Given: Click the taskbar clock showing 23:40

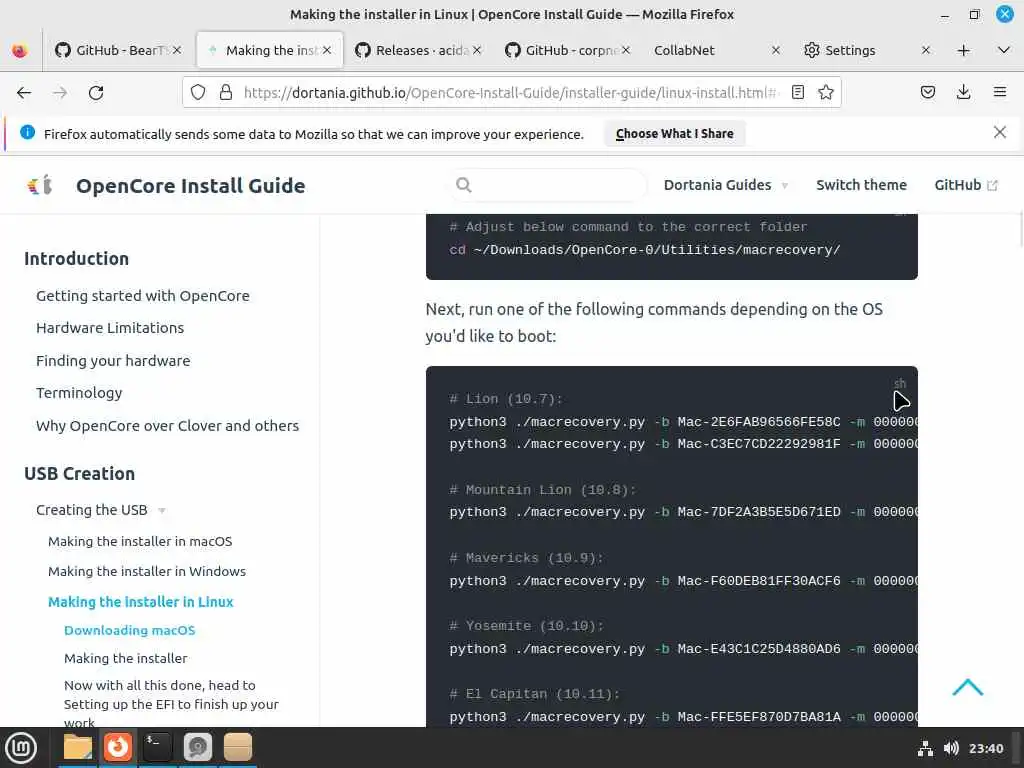Looking at the screenshot, I should 985,748.
